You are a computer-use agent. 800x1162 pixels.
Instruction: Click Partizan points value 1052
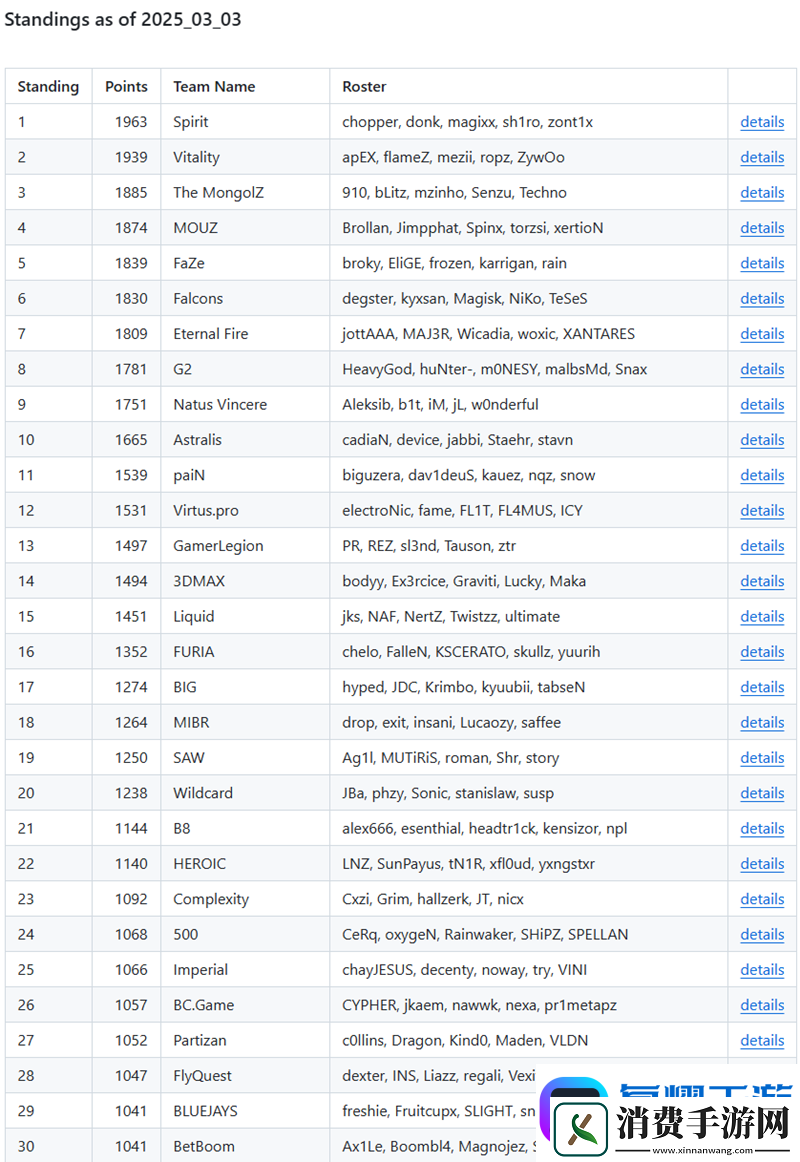[131, 1040]
